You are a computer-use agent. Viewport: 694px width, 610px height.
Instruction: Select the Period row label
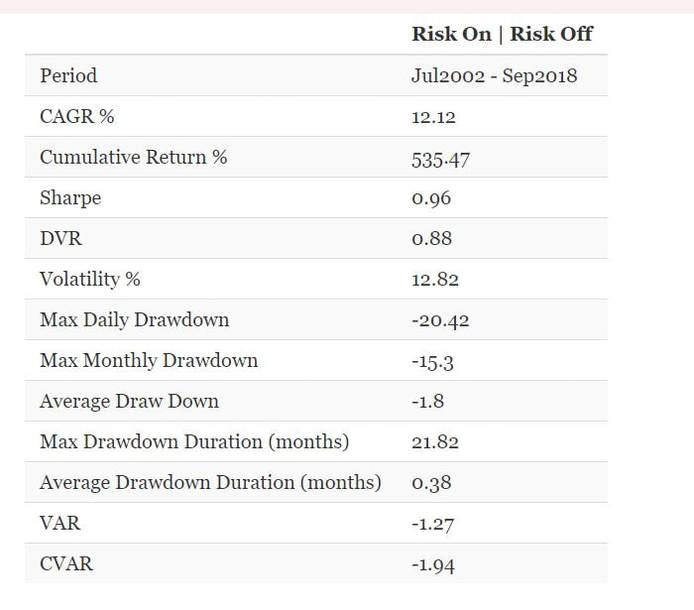(69, 75)
